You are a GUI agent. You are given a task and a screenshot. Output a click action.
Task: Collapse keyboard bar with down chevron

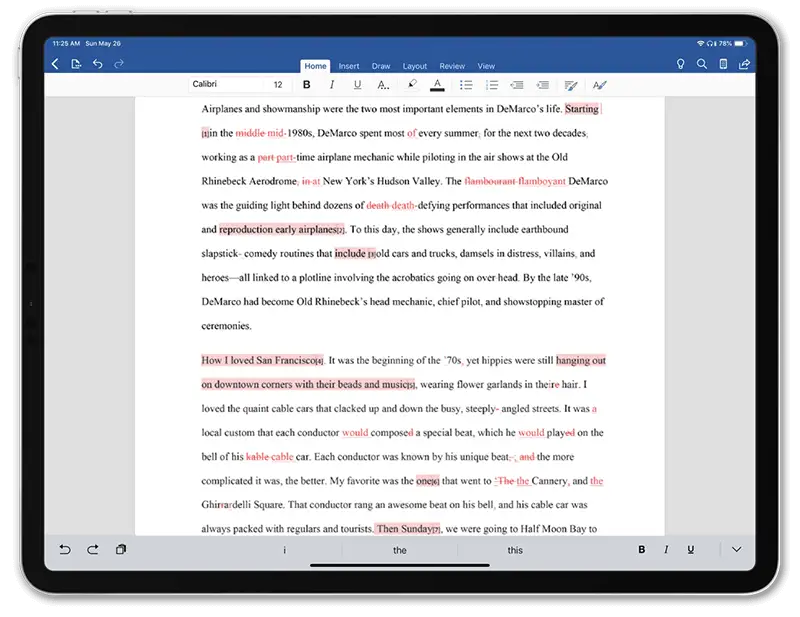coord(737,550)
